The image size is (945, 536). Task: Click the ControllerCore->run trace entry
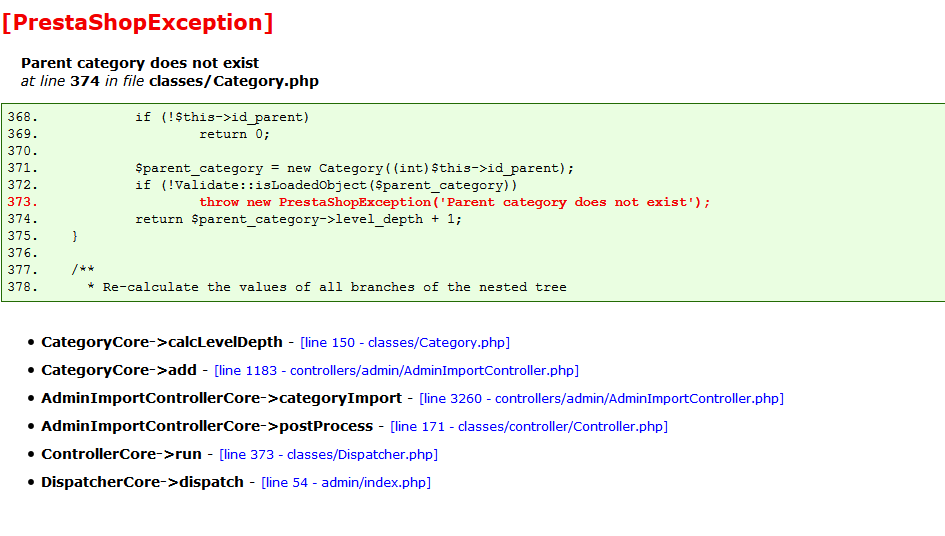pyautogui.click(x=121, y=455)
